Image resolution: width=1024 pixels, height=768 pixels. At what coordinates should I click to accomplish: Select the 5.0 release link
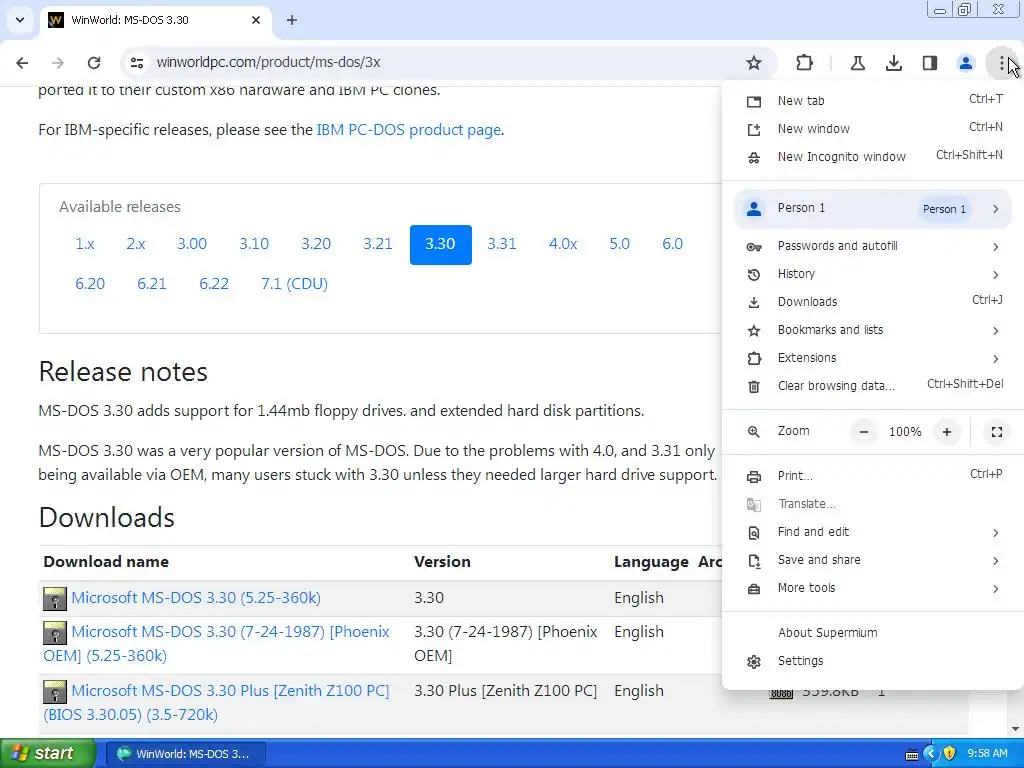click(x=620, y=244)
